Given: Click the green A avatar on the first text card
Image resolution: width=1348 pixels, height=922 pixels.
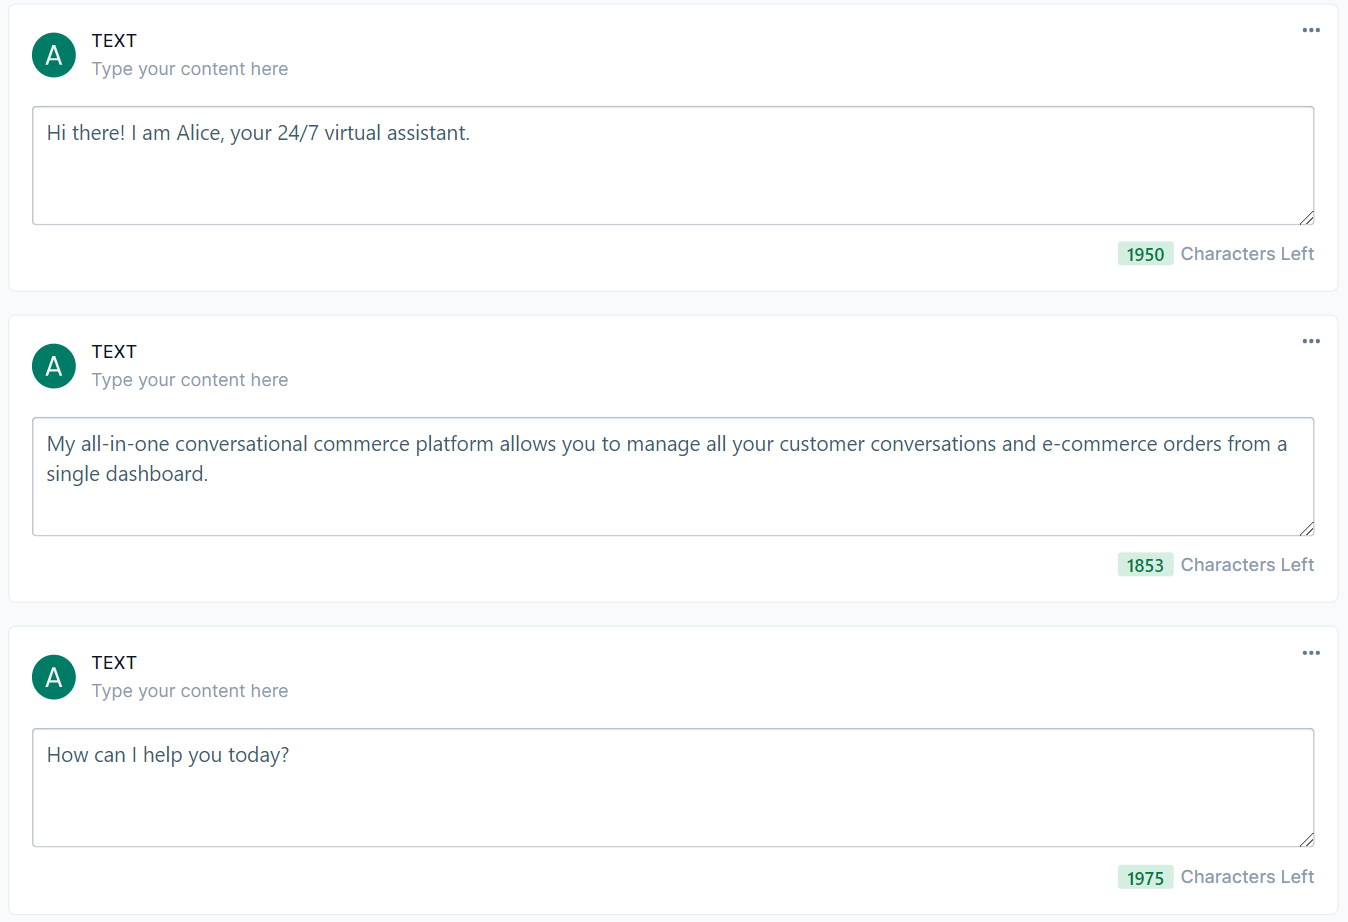Looking at the screenshot, I should point(54,55).
